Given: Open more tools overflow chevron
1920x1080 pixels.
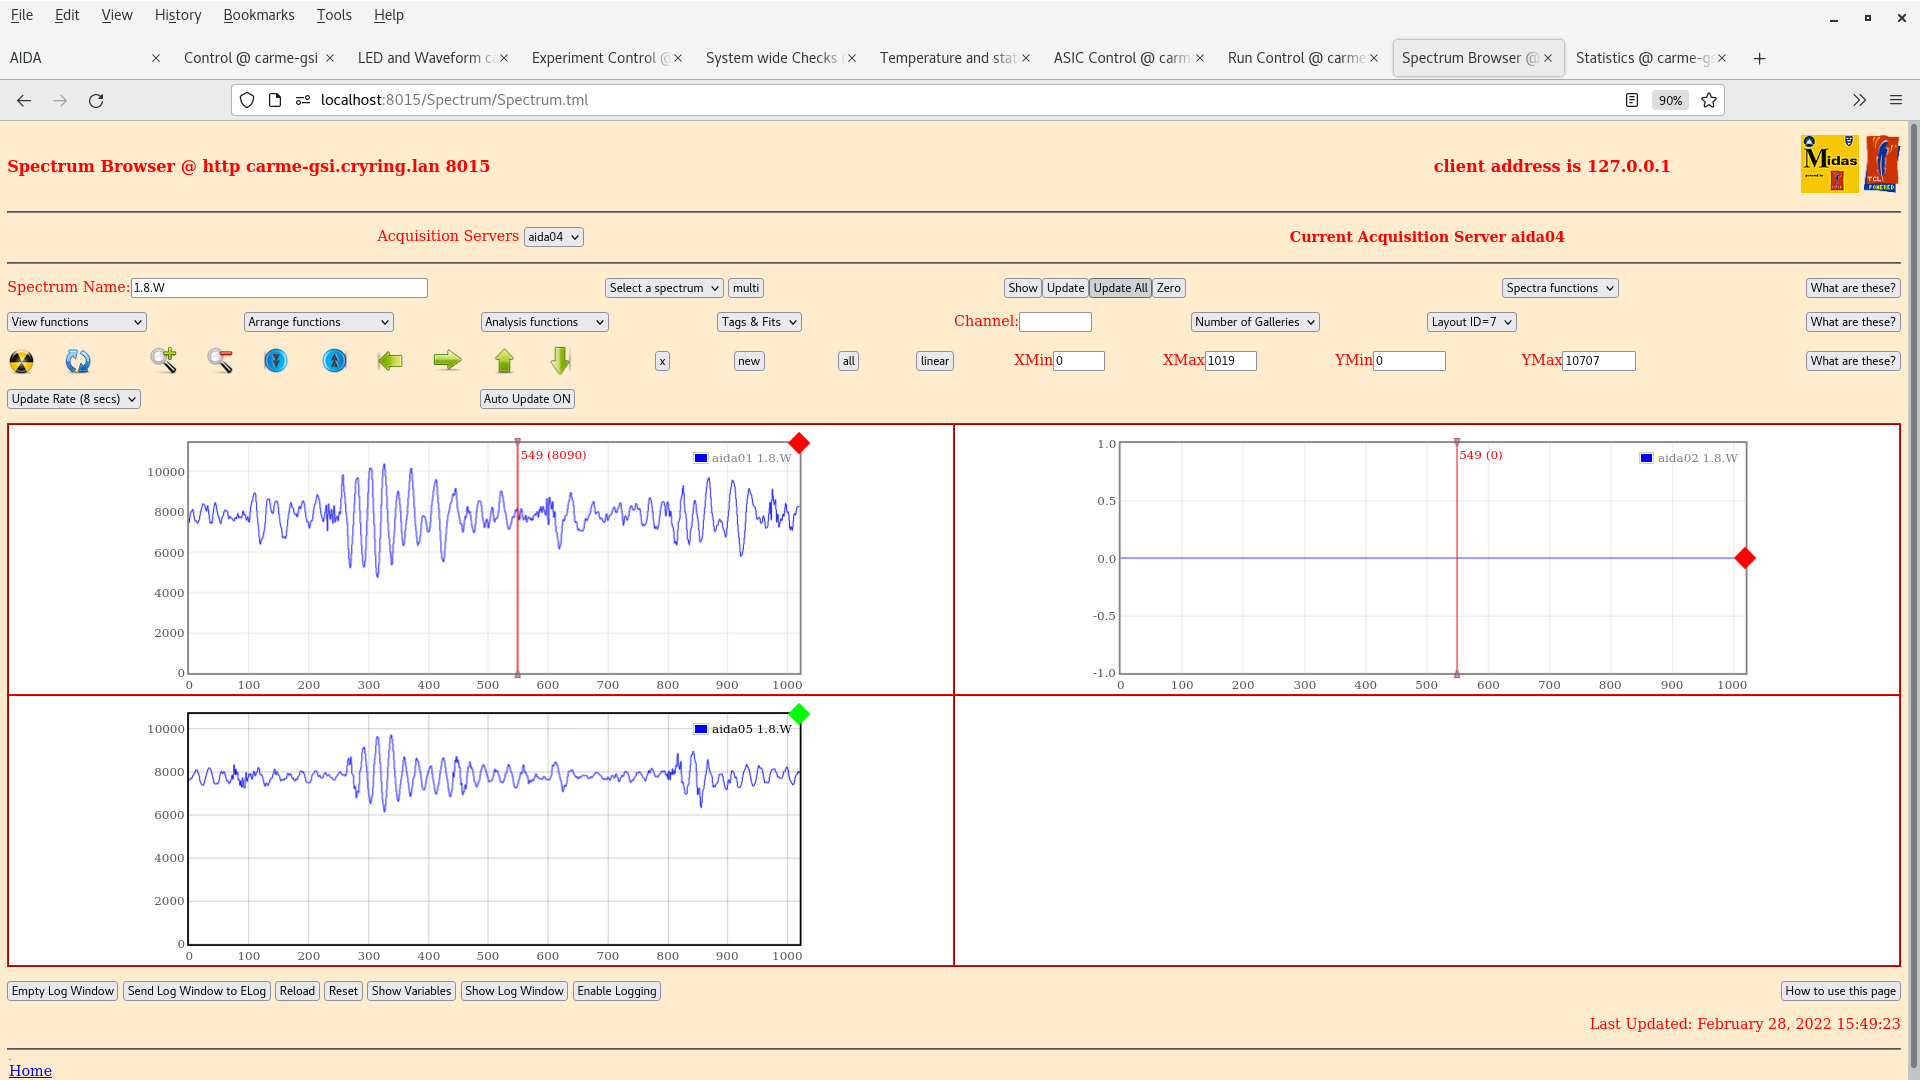Looking at the screenshot, I should (1859, 100).
